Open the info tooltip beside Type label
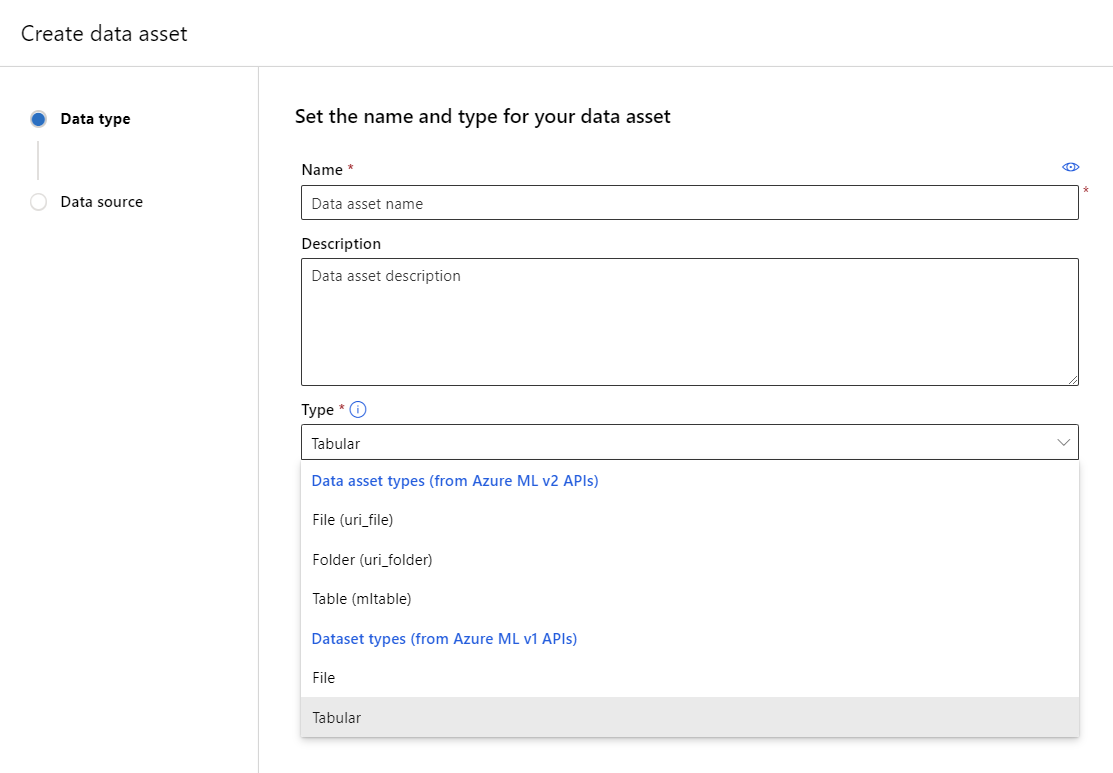Viewport: 1113px width, 773px height. click(x=357, y=409)
